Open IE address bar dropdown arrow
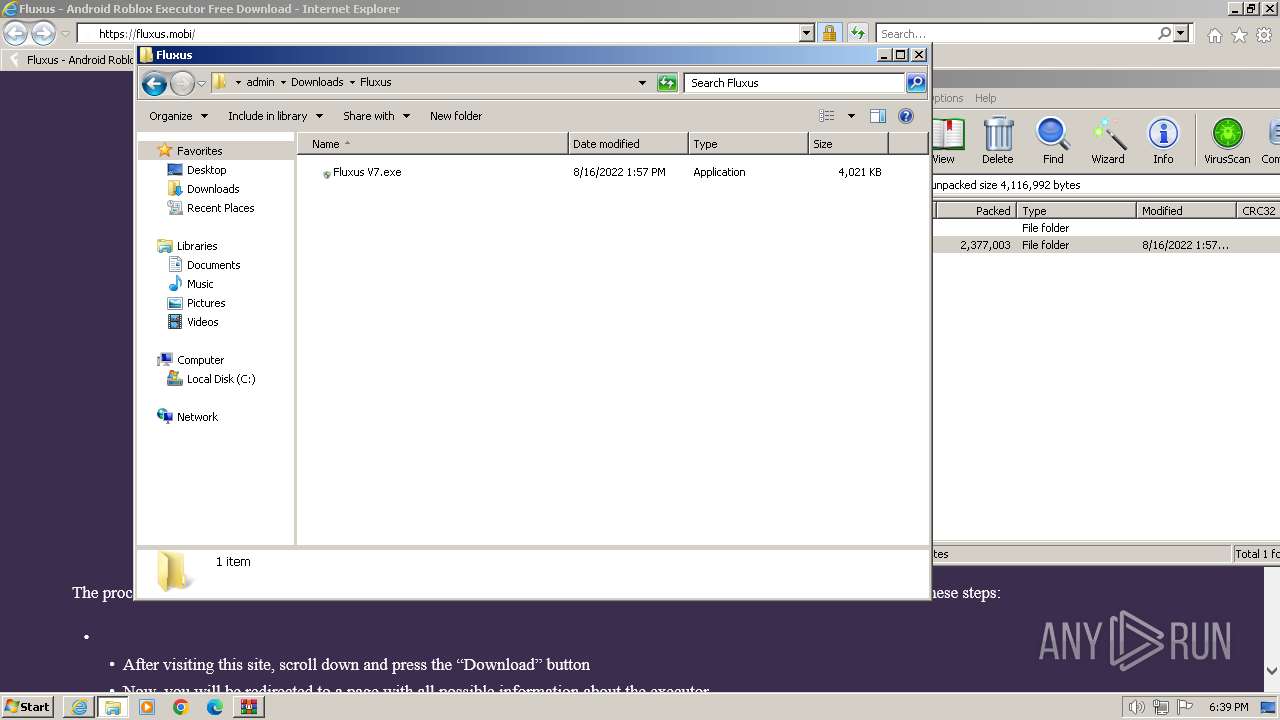This screenshot has height=720, width=1280. (807, 33)
